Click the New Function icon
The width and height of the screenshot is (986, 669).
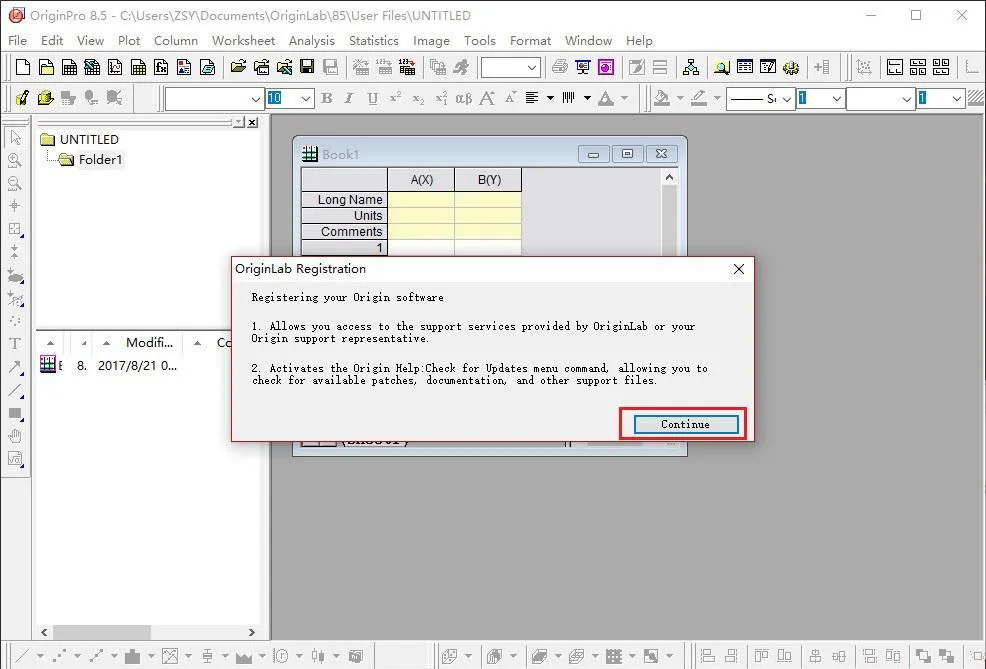161,67
